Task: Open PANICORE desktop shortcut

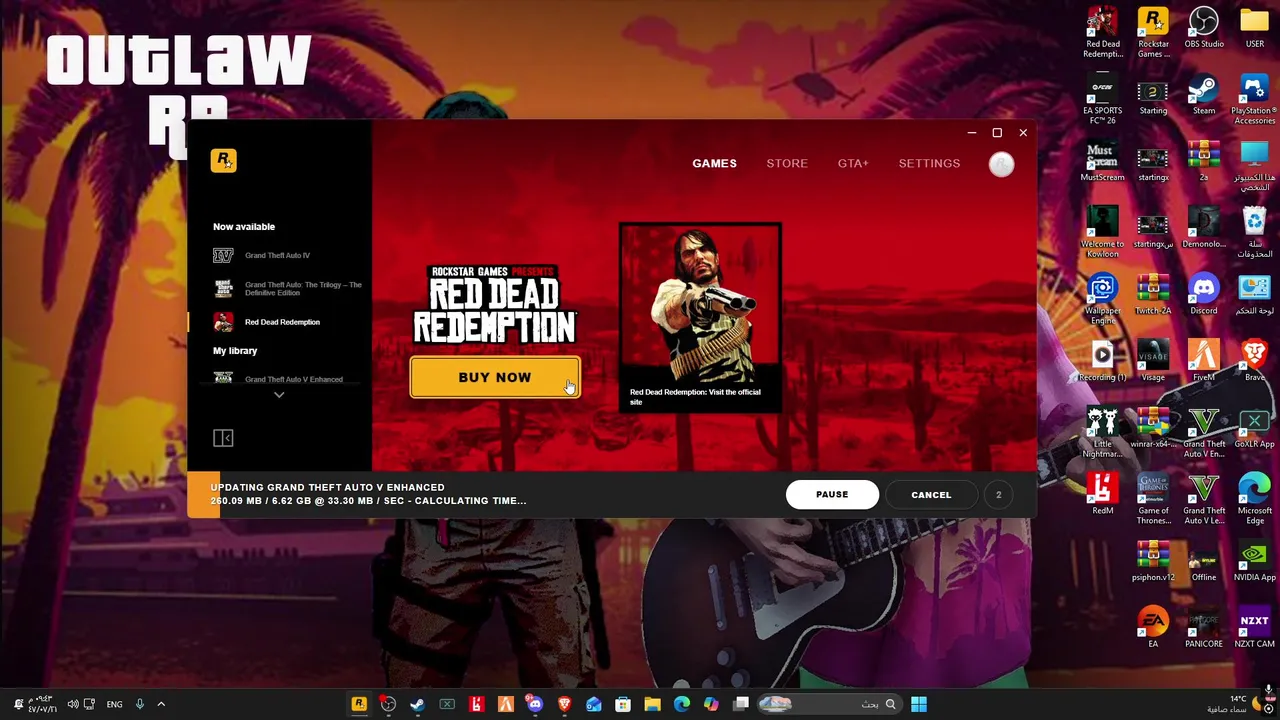Action: 1204,628
